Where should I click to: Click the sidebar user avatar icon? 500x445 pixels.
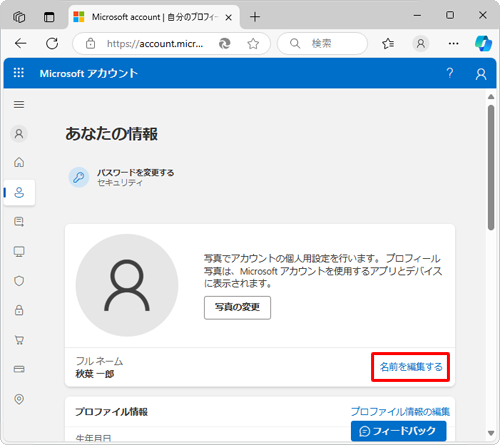19,134
